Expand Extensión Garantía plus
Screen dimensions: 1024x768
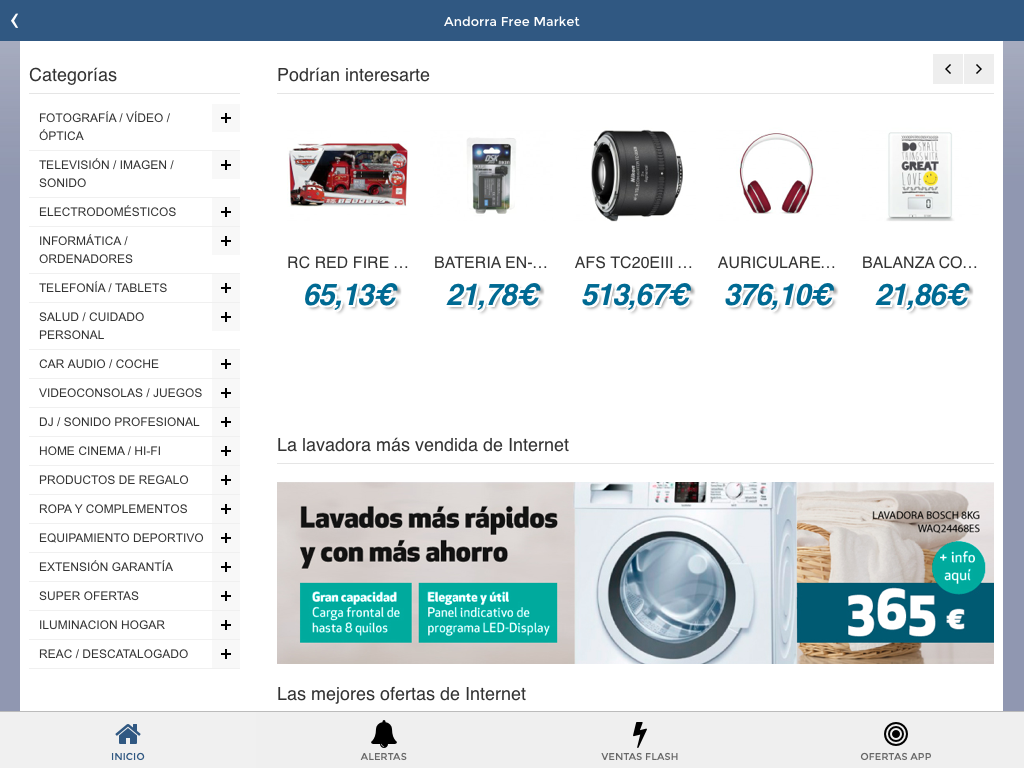click(226, 567)
